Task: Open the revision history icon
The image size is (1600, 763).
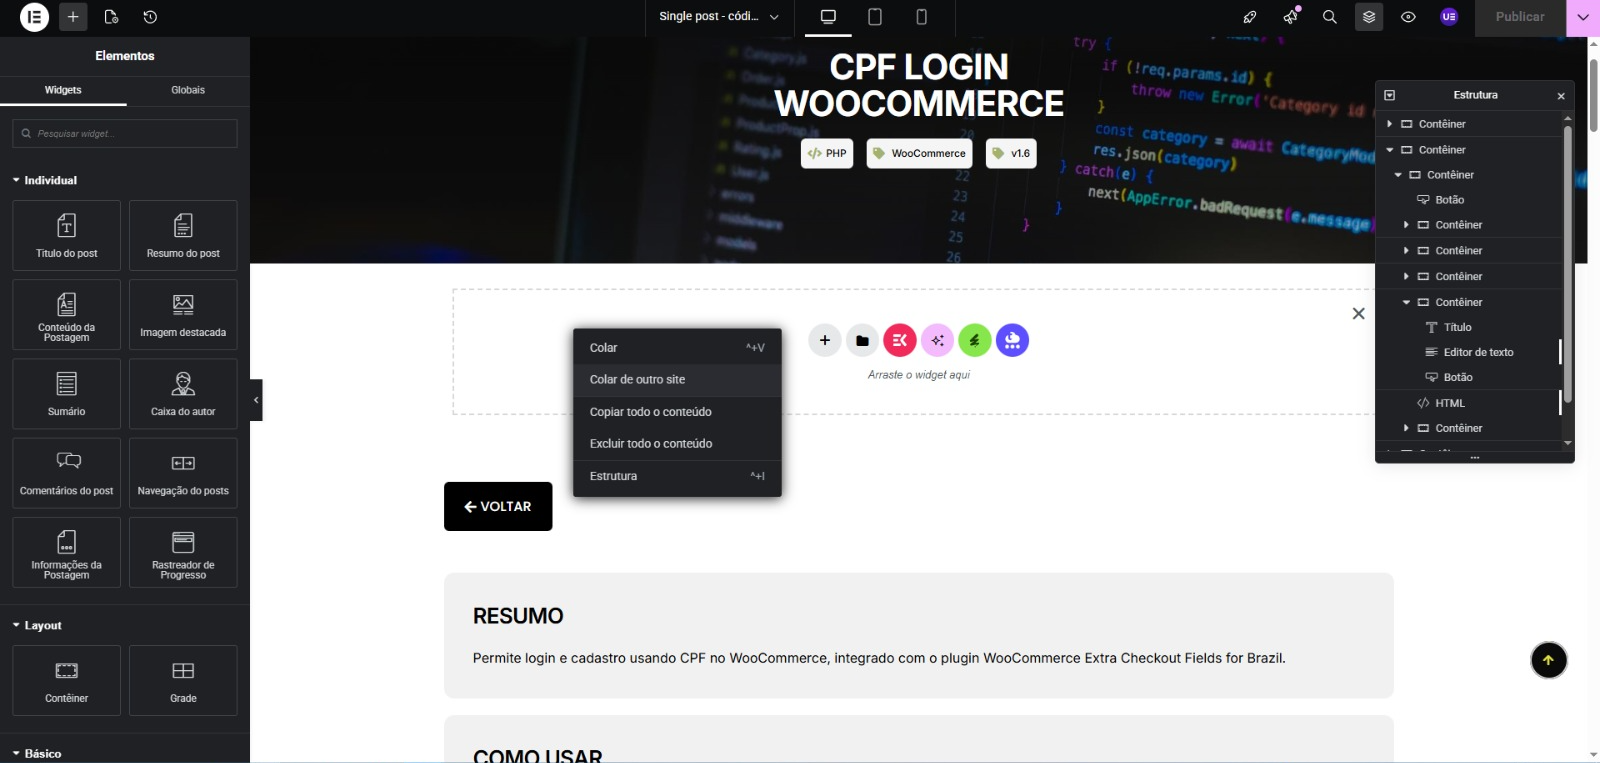Action: coord(150,17)
